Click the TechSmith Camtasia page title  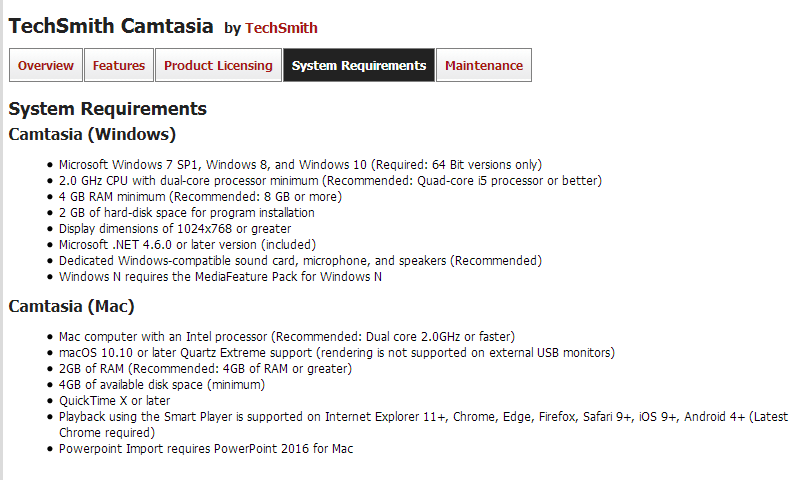(110, 26)
